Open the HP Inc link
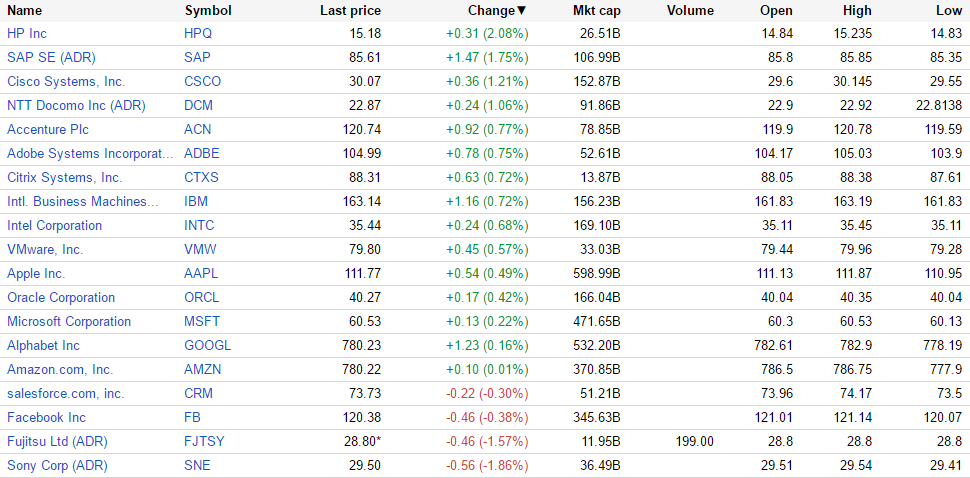 coord(27,33)
